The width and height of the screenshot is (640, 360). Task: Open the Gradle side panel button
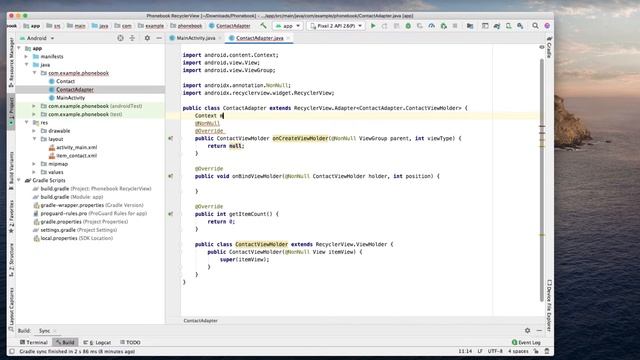[549, 47]
